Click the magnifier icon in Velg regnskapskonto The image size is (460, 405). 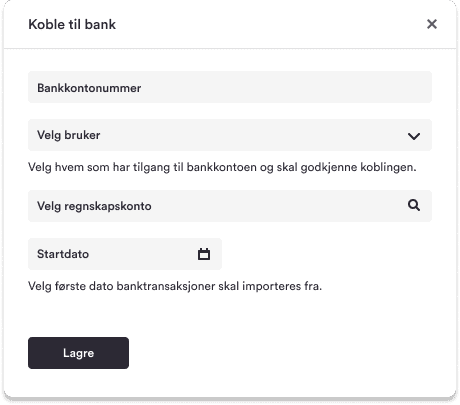point(414,205)
